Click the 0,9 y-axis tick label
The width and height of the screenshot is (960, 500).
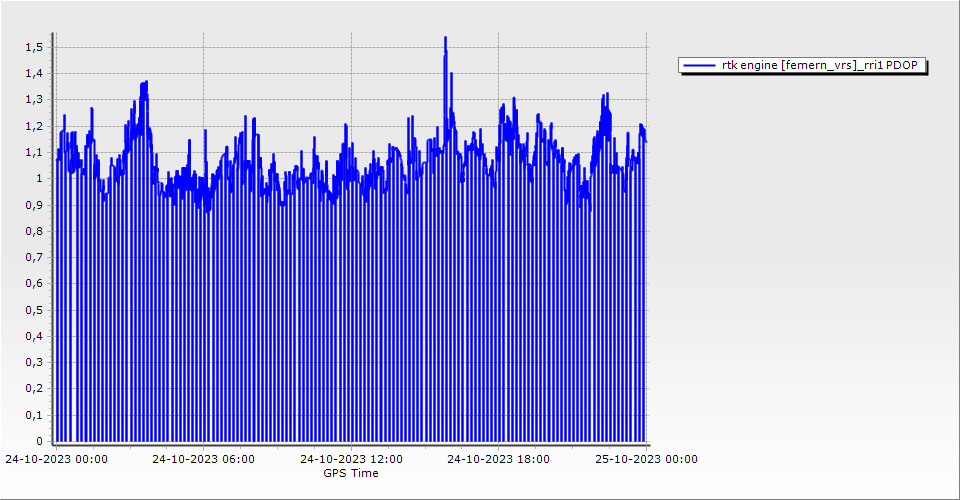[34, 205]
